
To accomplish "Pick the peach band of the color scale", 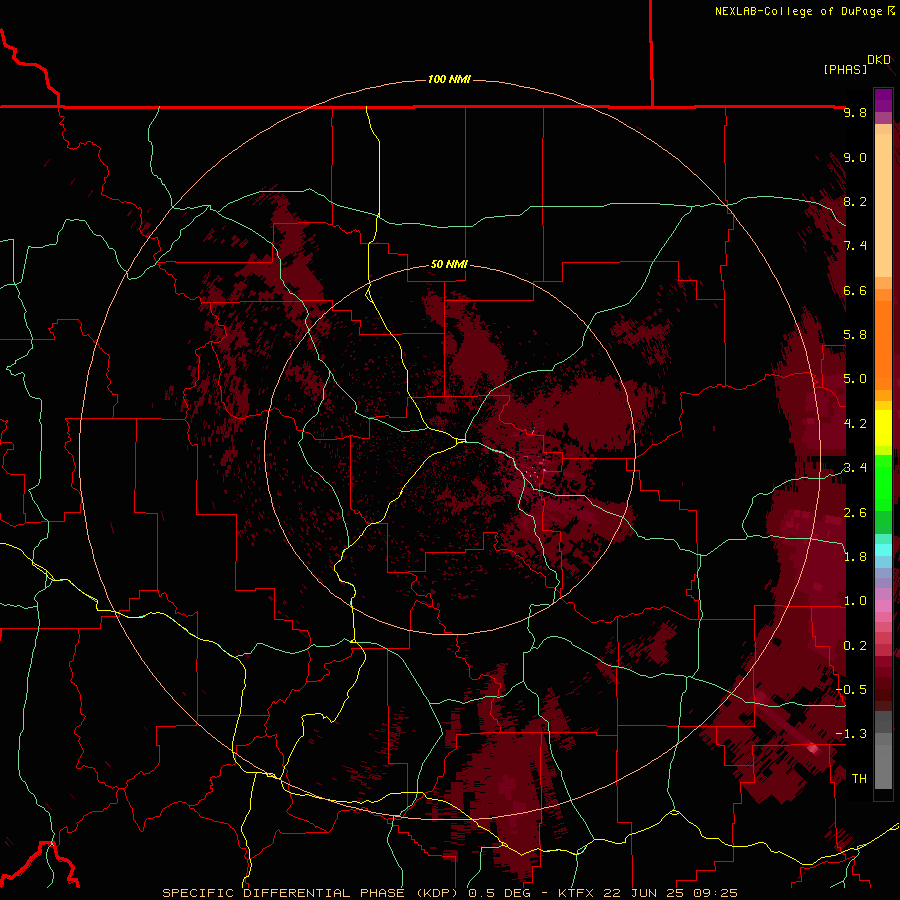I will coord(883,207).
